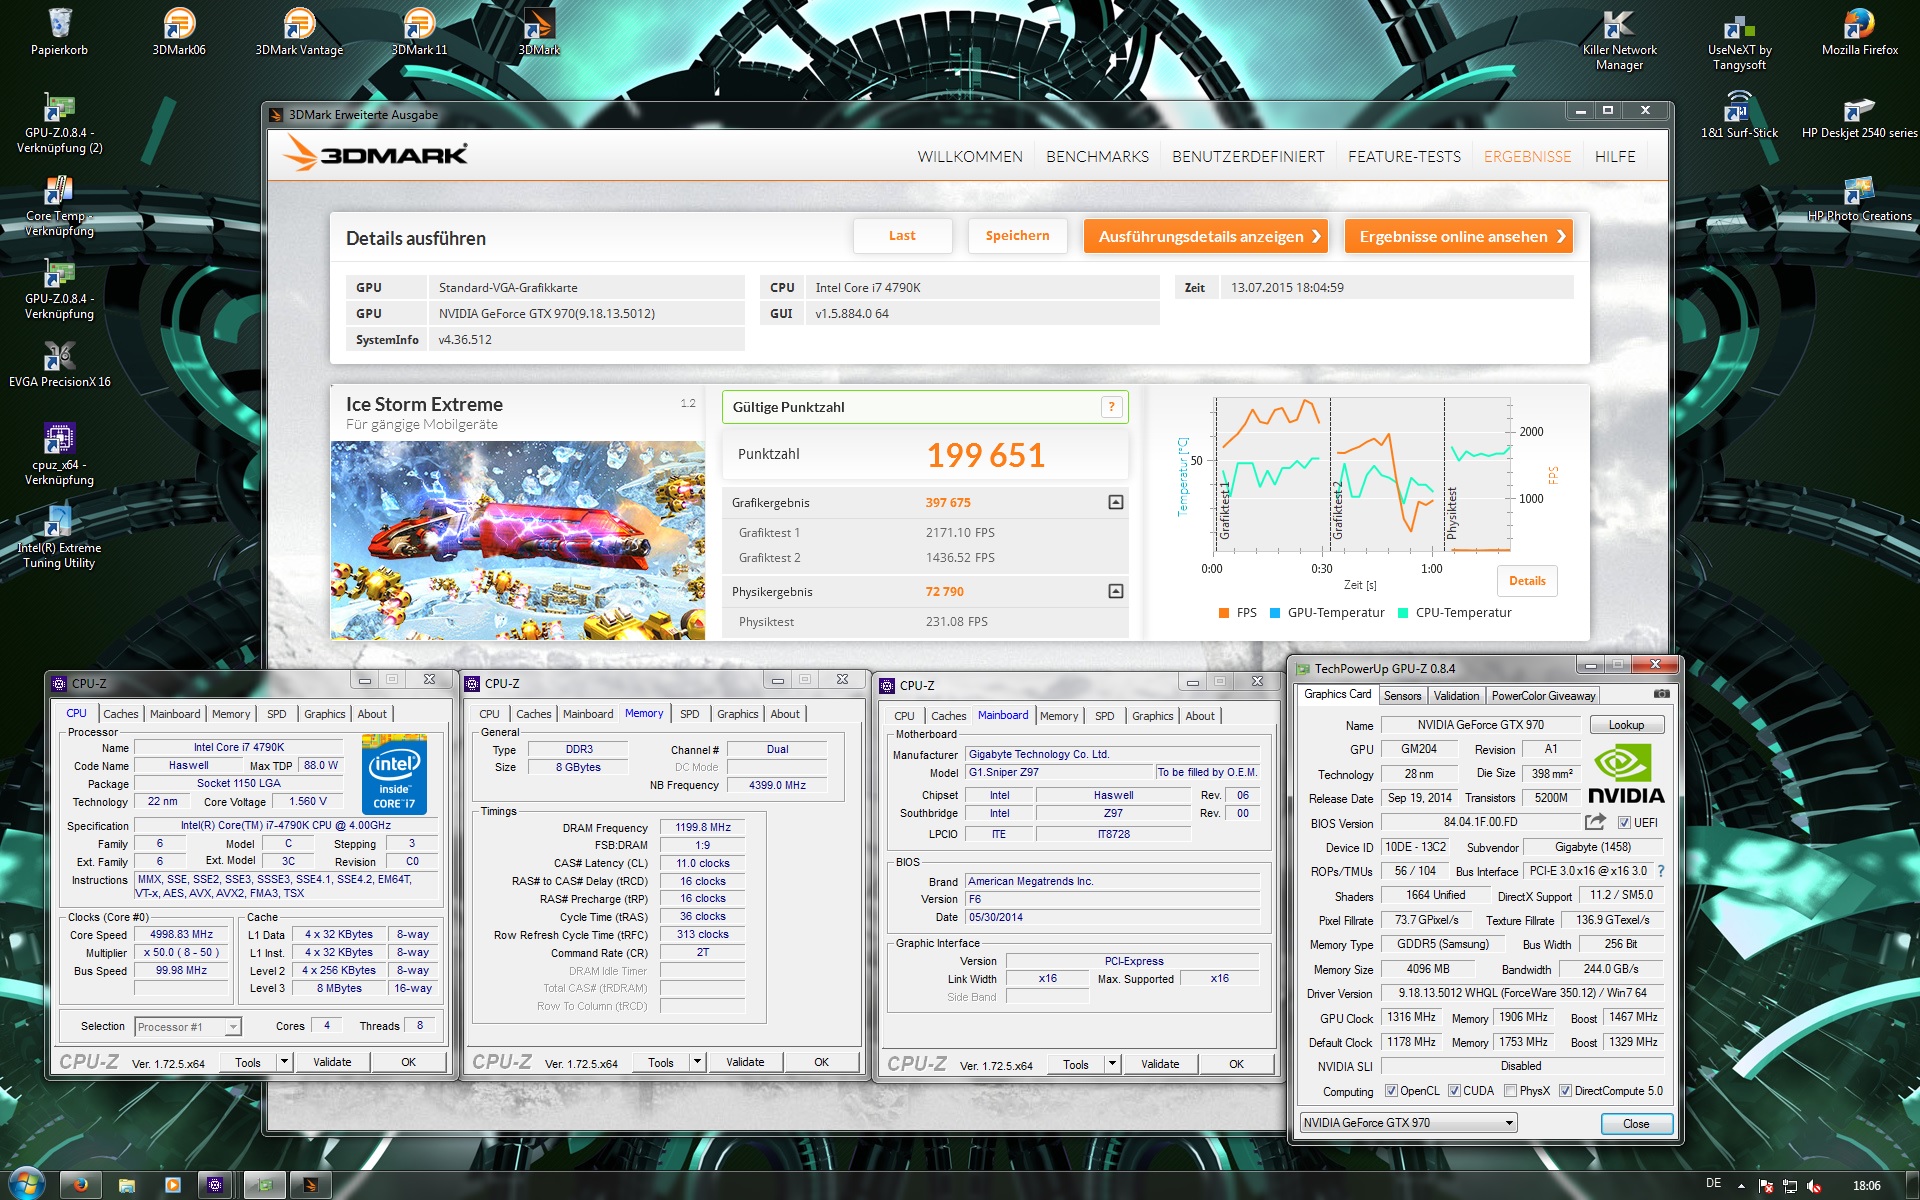Viewport: 1920px width, 1200px height.
Task: Toggle the UEFI checkbox in GPU-Z
Action: tap(1624, 823)
